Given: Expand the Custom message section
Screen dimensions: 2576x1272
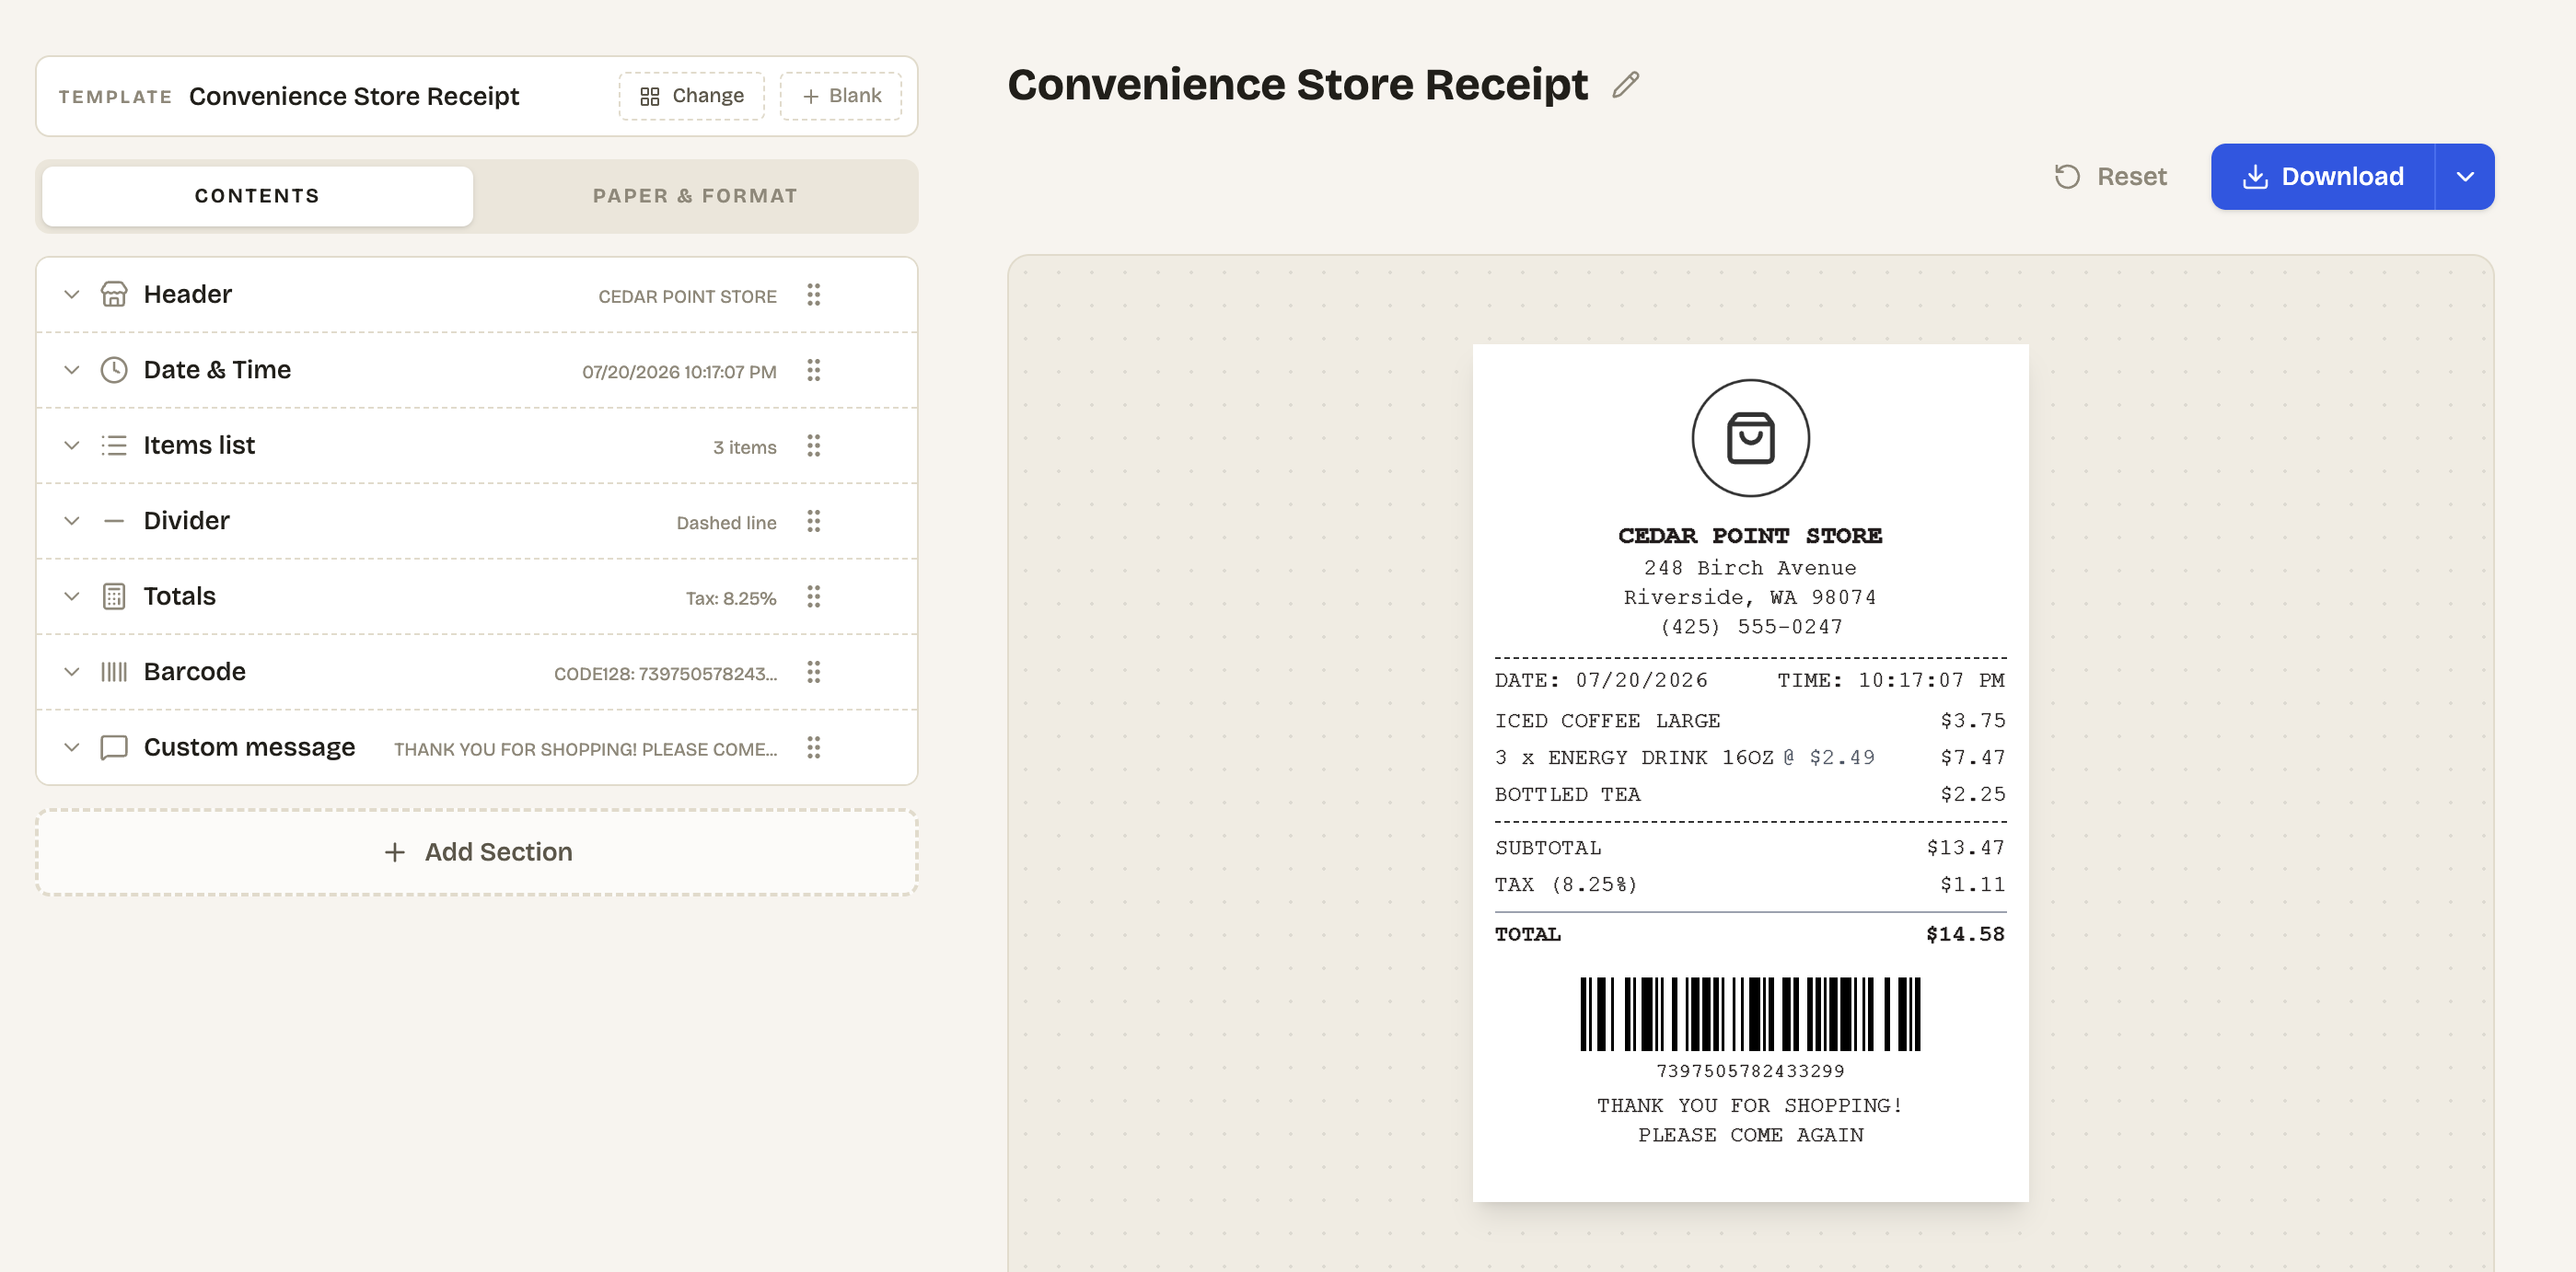Looking at the screenshot, I should coord(72,747).
